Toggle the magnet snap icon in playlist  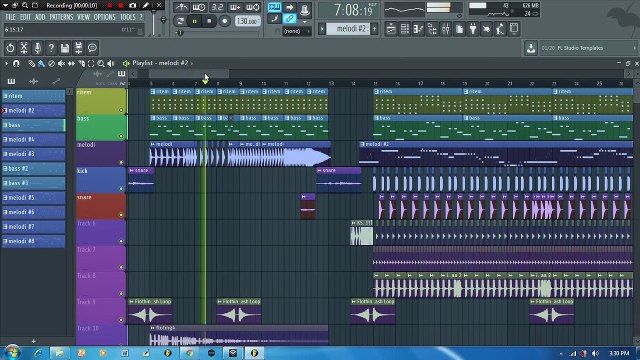point(16,63)
